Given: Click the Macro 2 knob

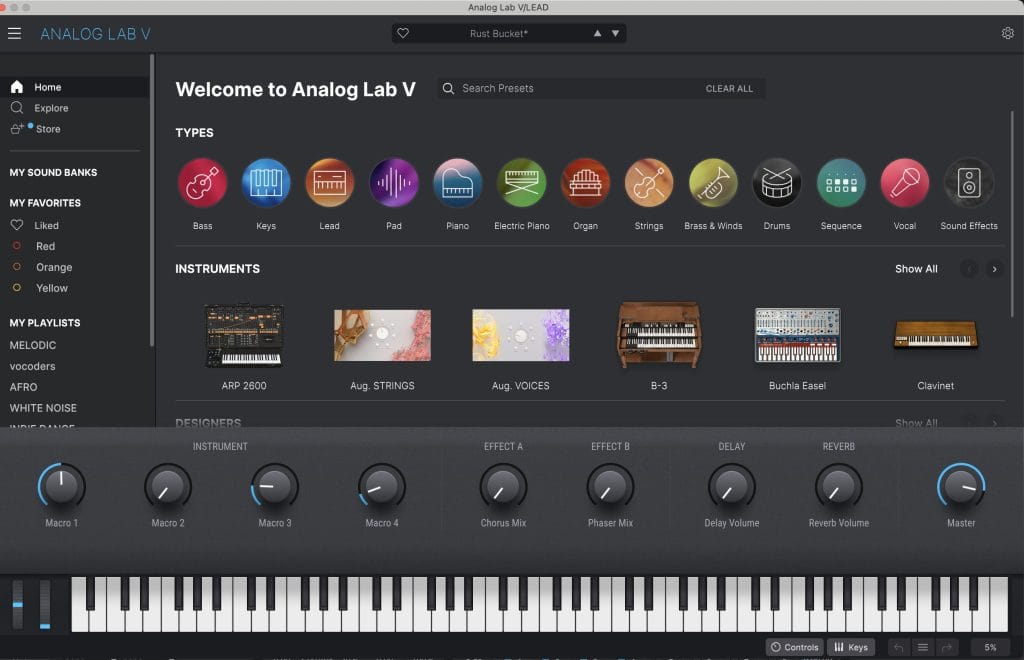Looking at the screenshot, I should click(168, 487).
